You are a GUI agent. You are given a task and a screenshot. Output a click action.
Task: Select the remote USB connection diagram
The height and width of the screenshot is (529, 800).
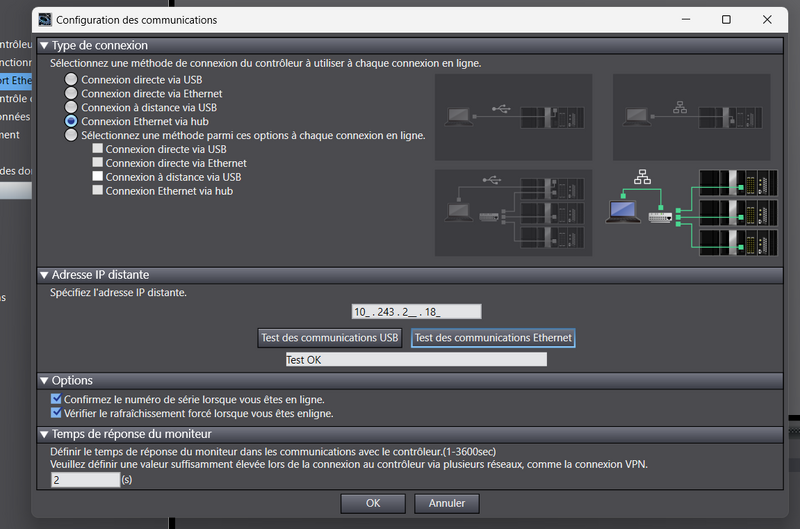pos(513,212)
